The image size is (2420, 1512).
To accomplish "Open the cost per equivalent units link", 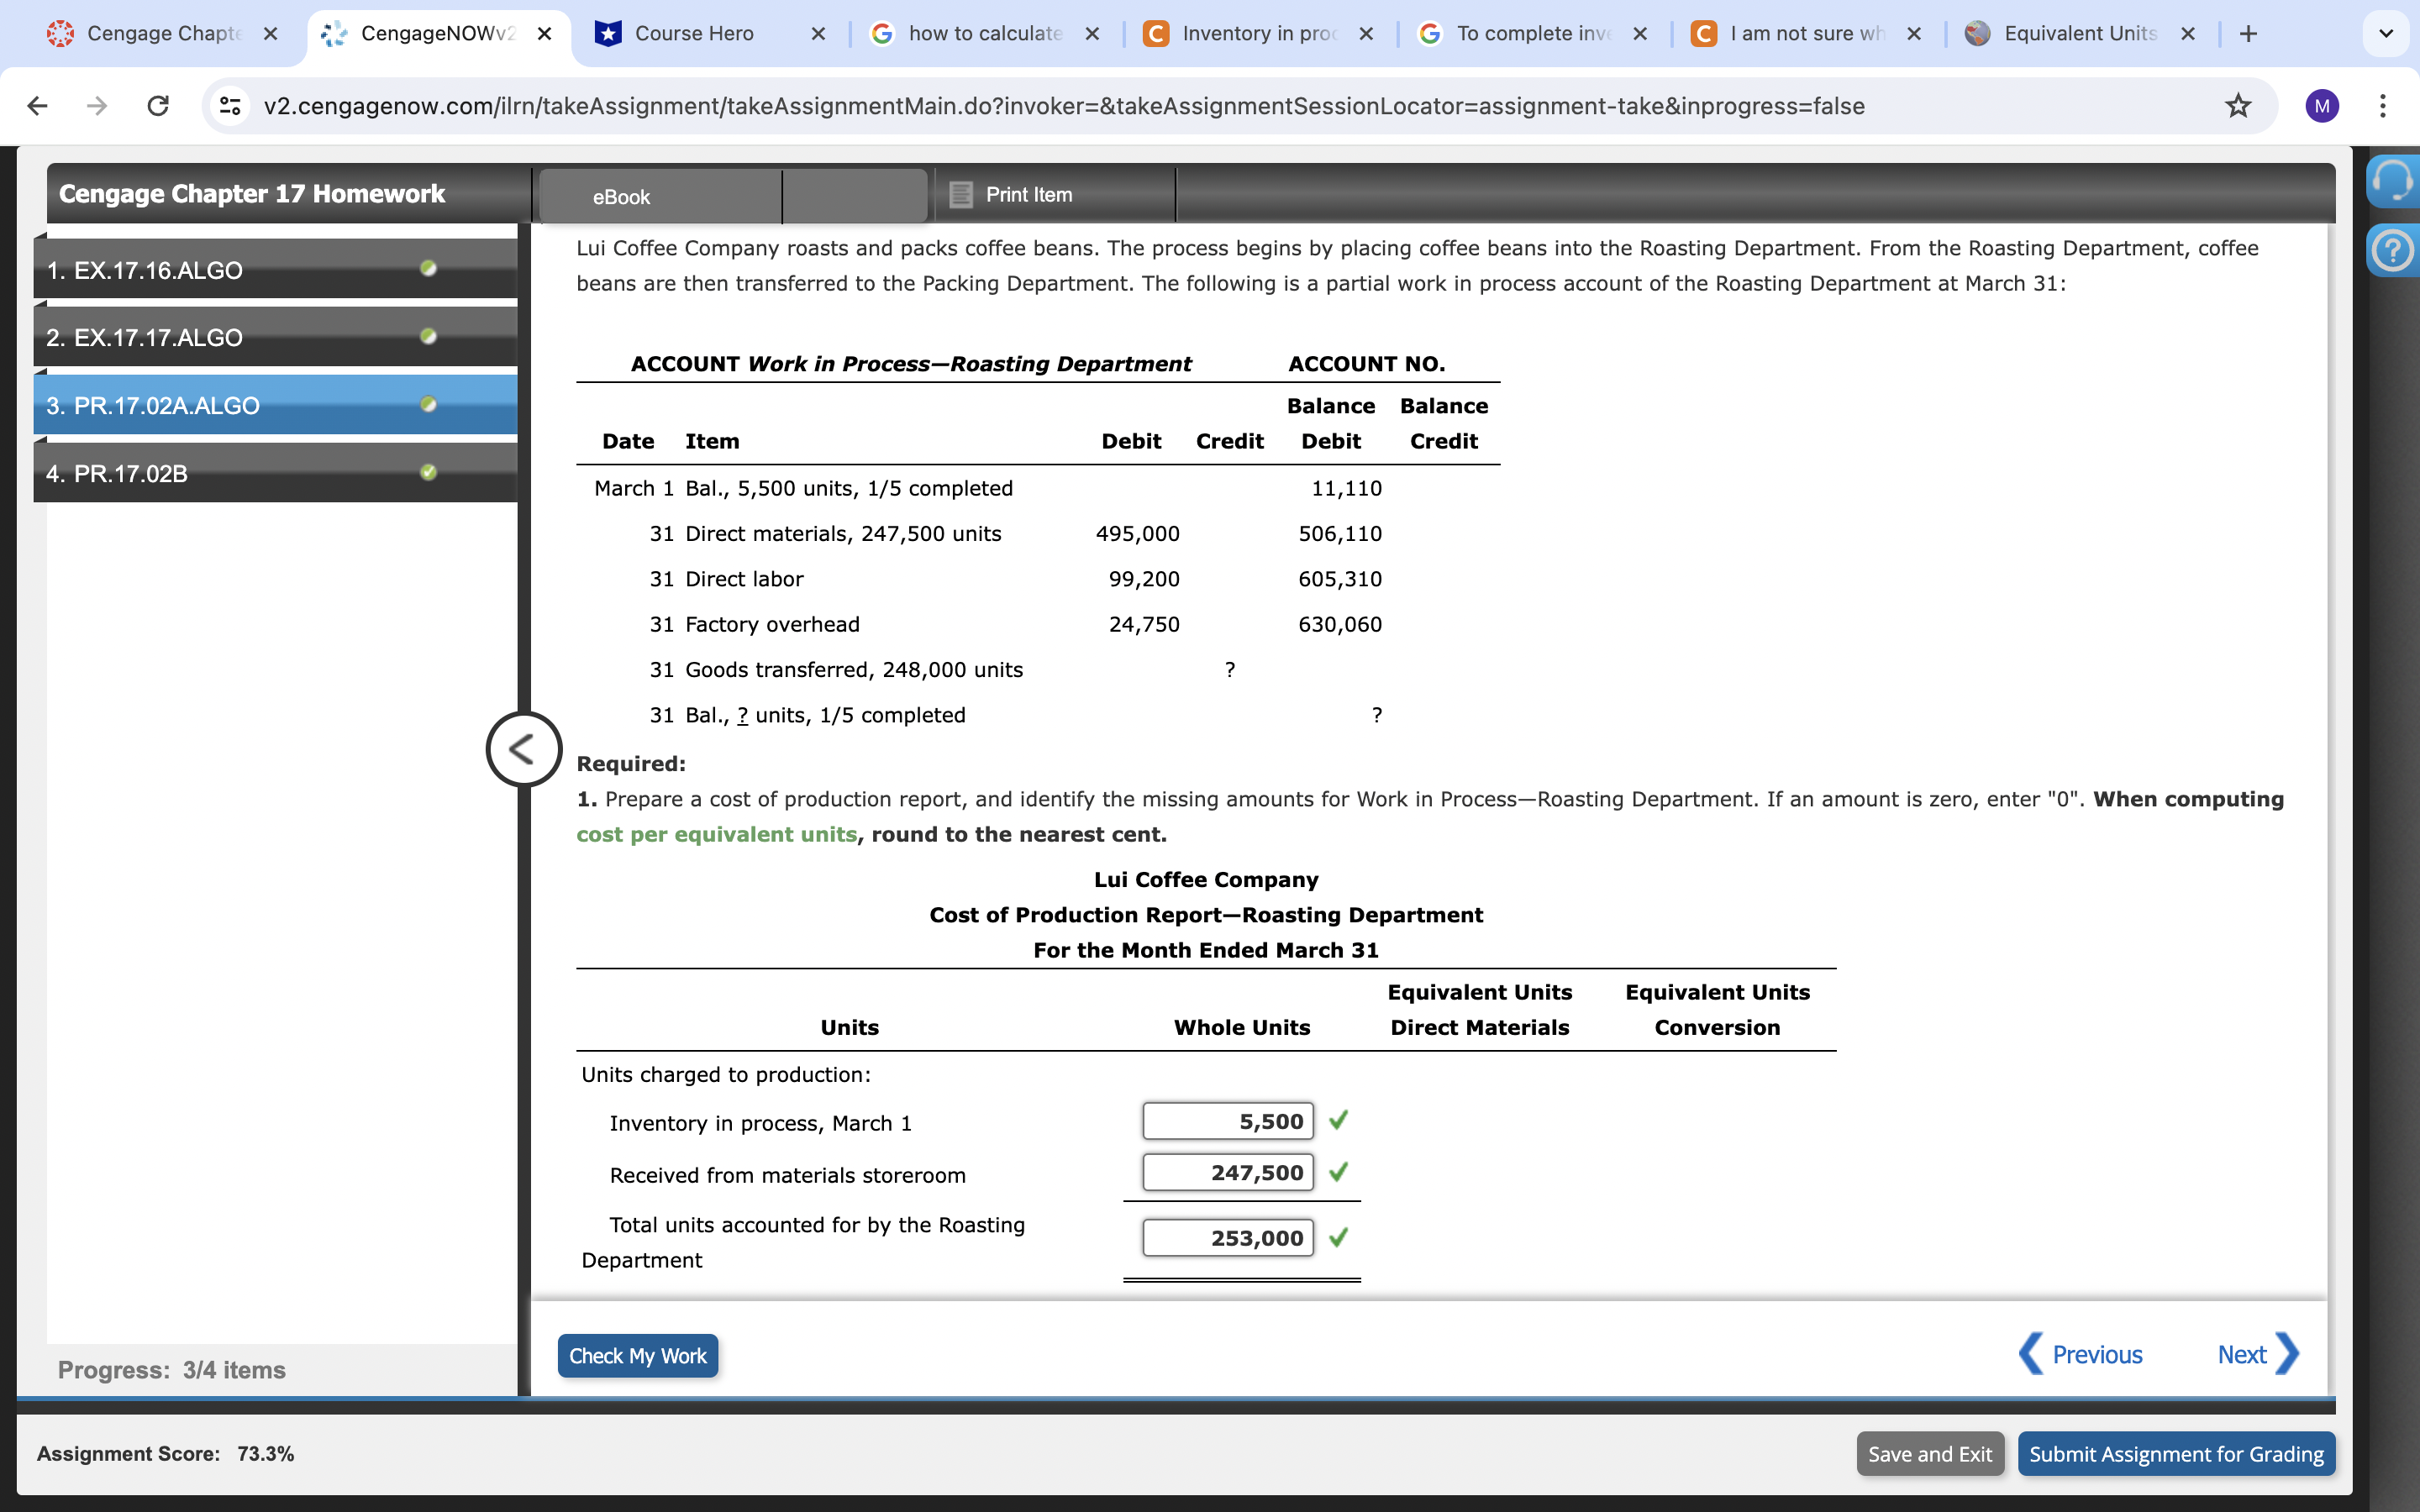I will [x=716, y=834].
